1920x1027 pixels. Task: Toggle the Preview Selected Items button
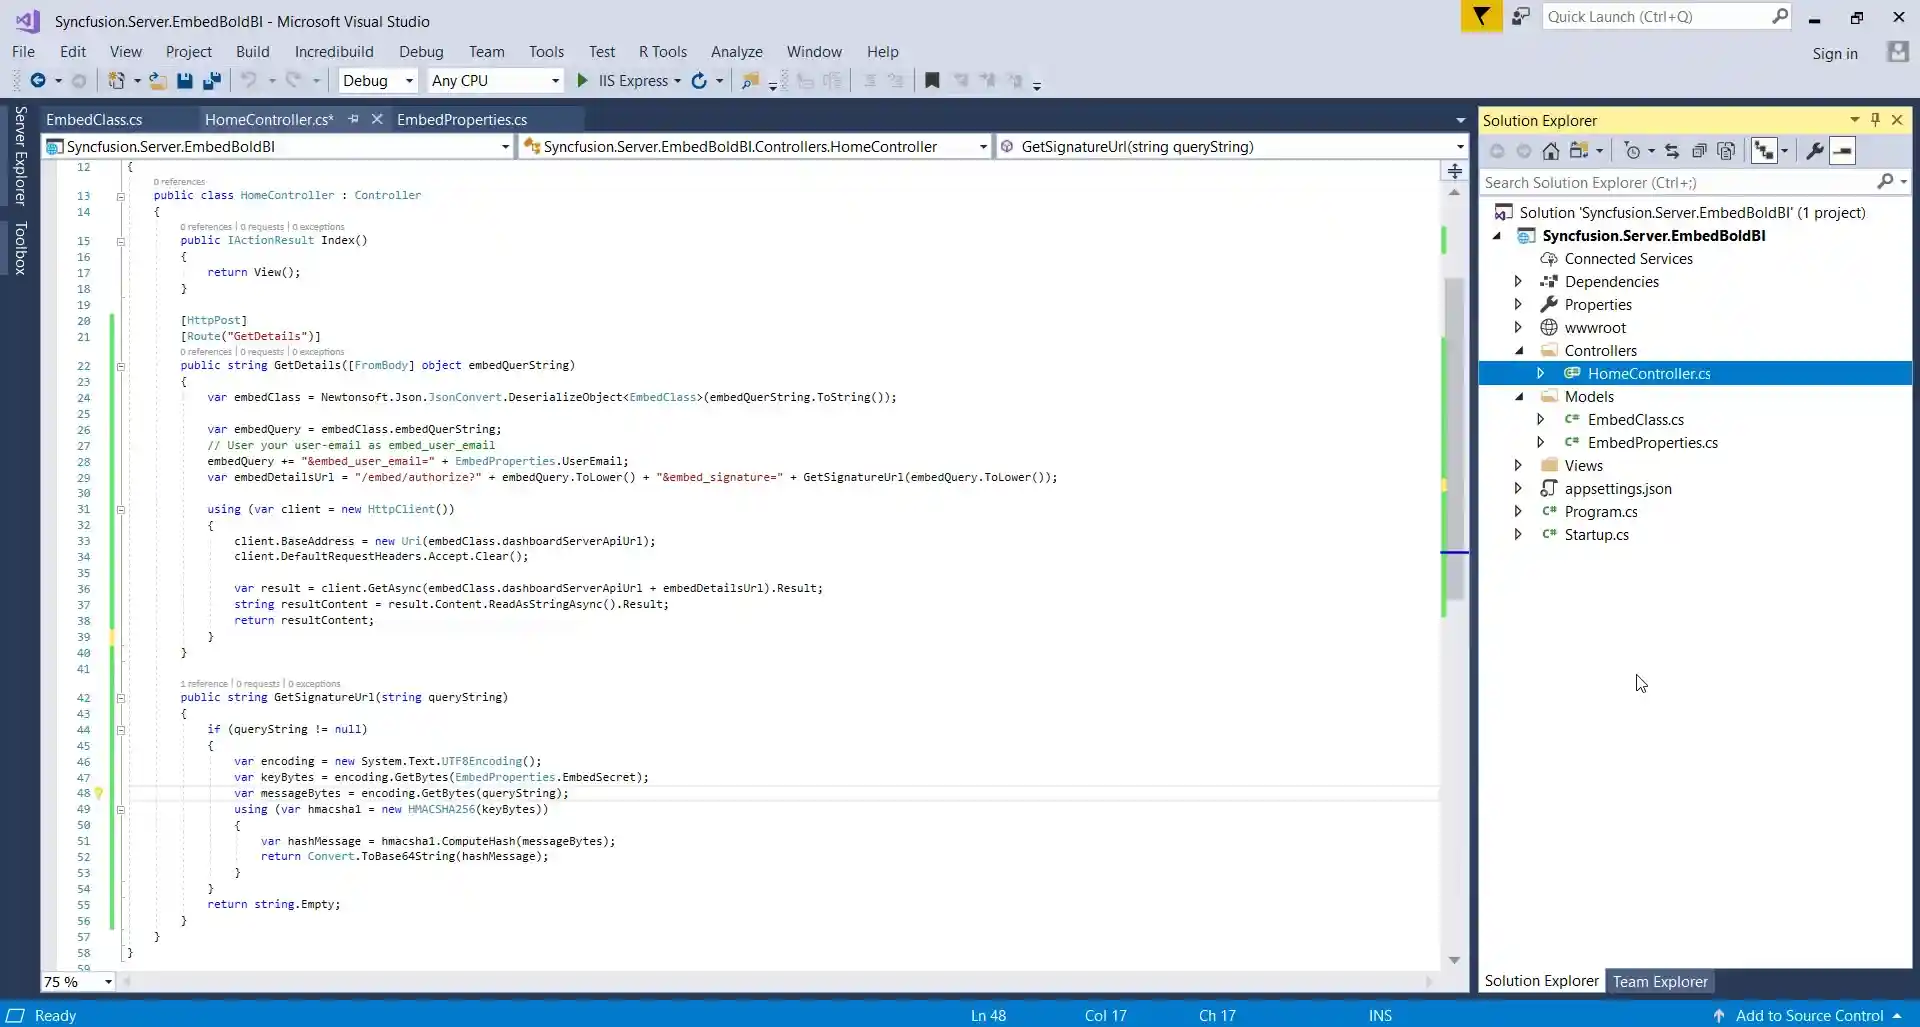(1842, 151)
